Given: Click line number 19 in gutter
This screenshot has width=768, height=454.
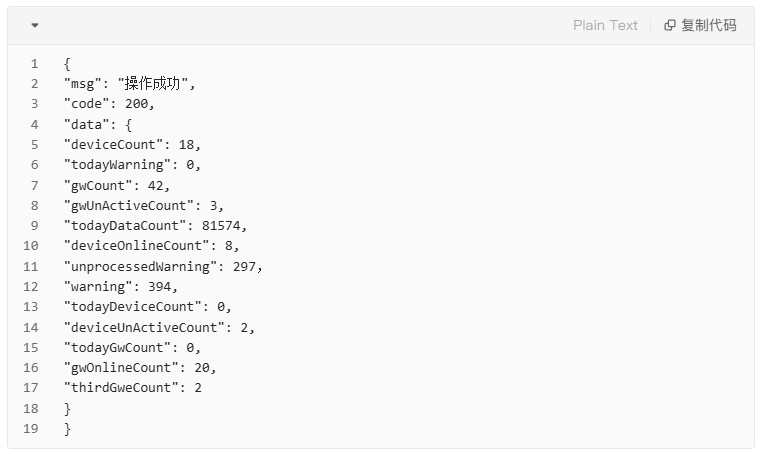Looking at the screenshot, I should coord(30,429).
